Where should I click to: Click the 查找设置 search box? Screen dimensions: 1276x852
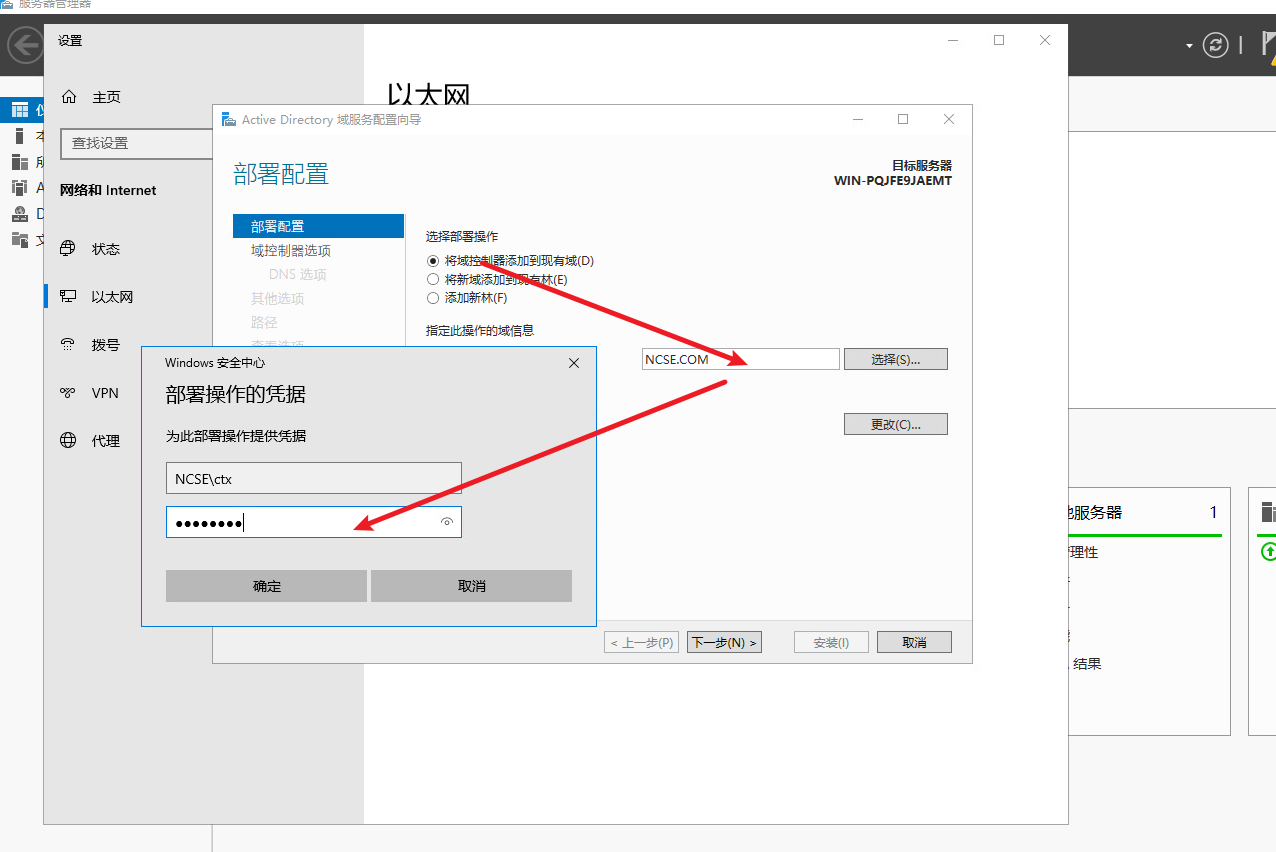coord(137,144)
